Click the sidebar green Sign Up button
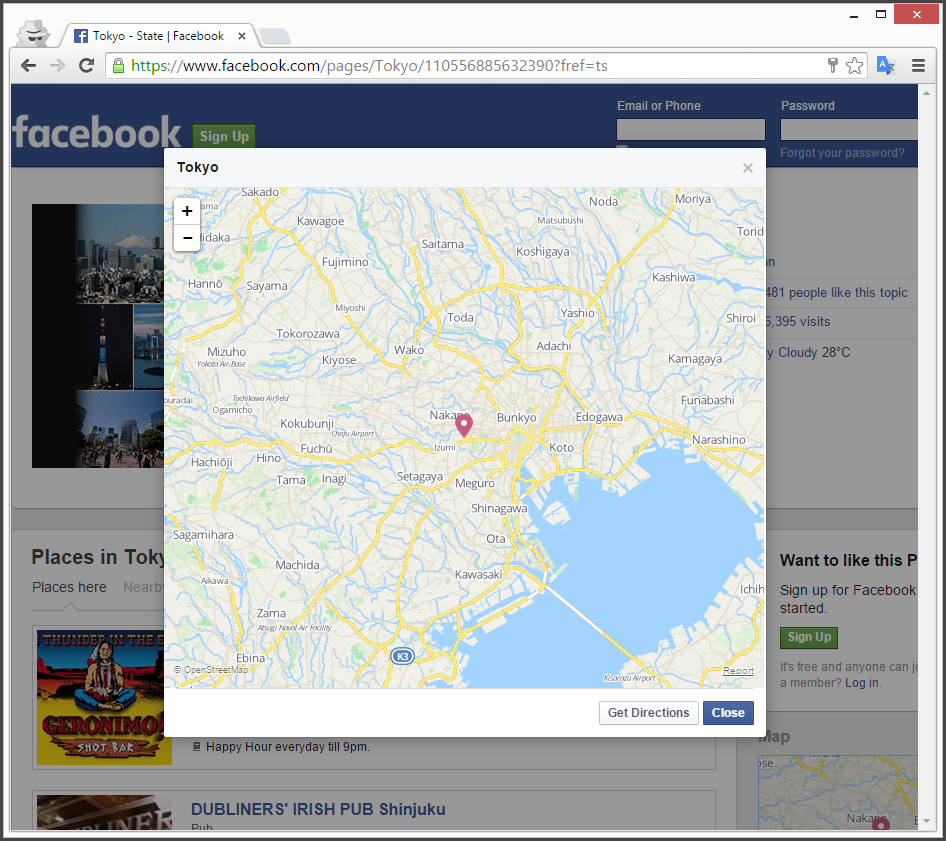This screenshot has width=946, height=841. tap(808, 637)
